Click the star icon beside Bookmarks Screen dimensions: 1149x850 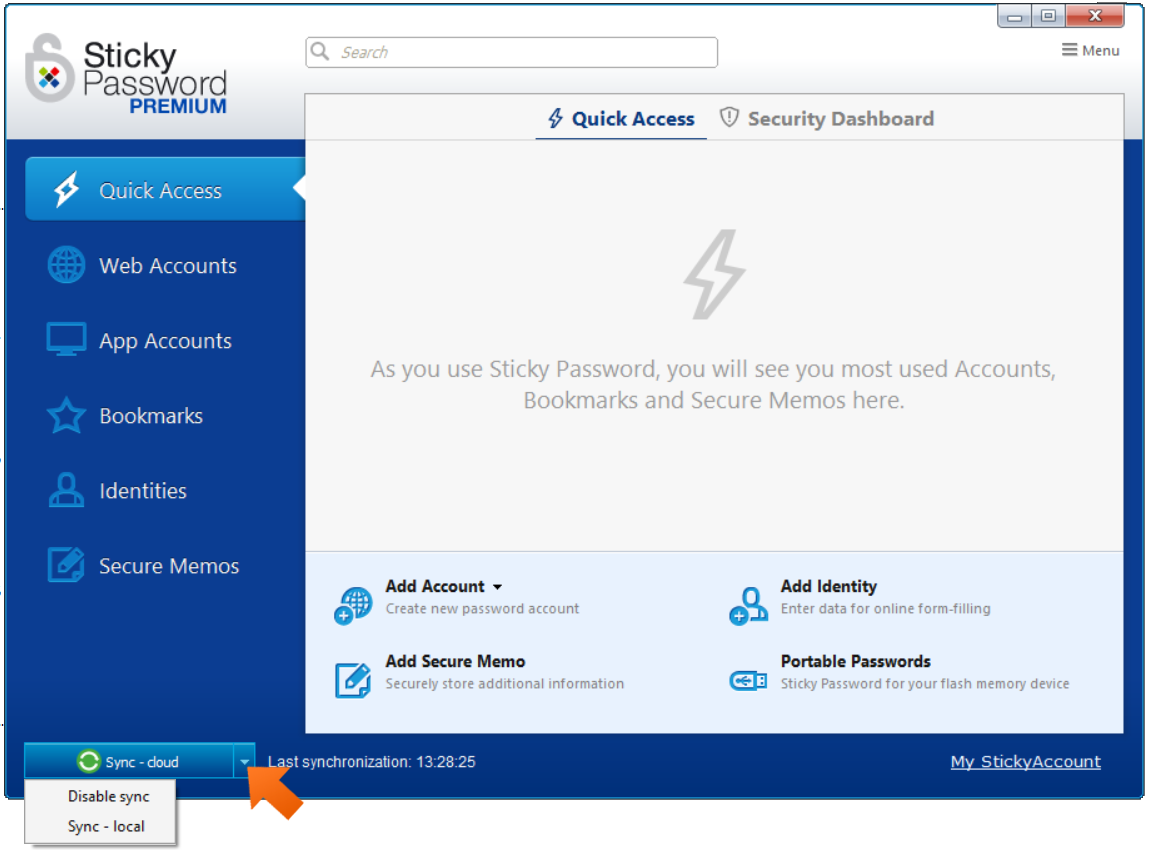coord(66,415)
